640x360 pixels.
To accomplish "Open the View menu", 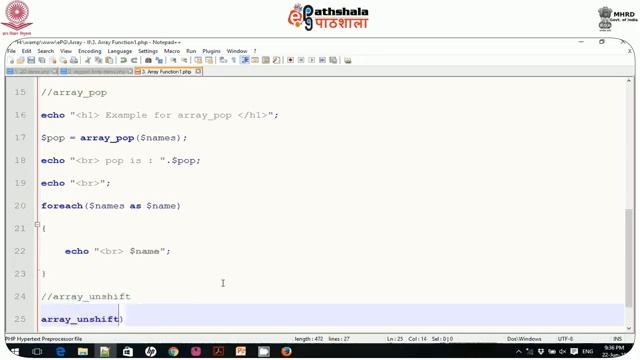I will coord(66,51).
